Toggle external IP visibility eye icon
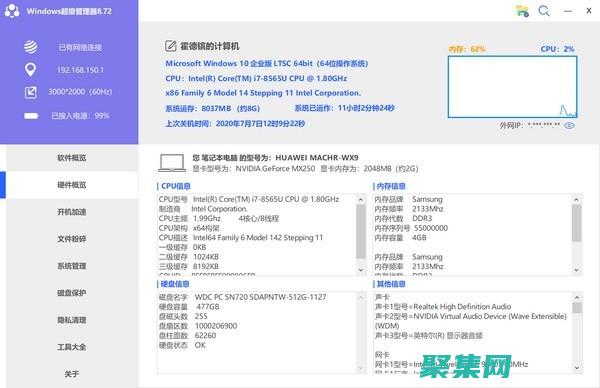Screen dimensions: 600x388 click(x=569, y=126)
